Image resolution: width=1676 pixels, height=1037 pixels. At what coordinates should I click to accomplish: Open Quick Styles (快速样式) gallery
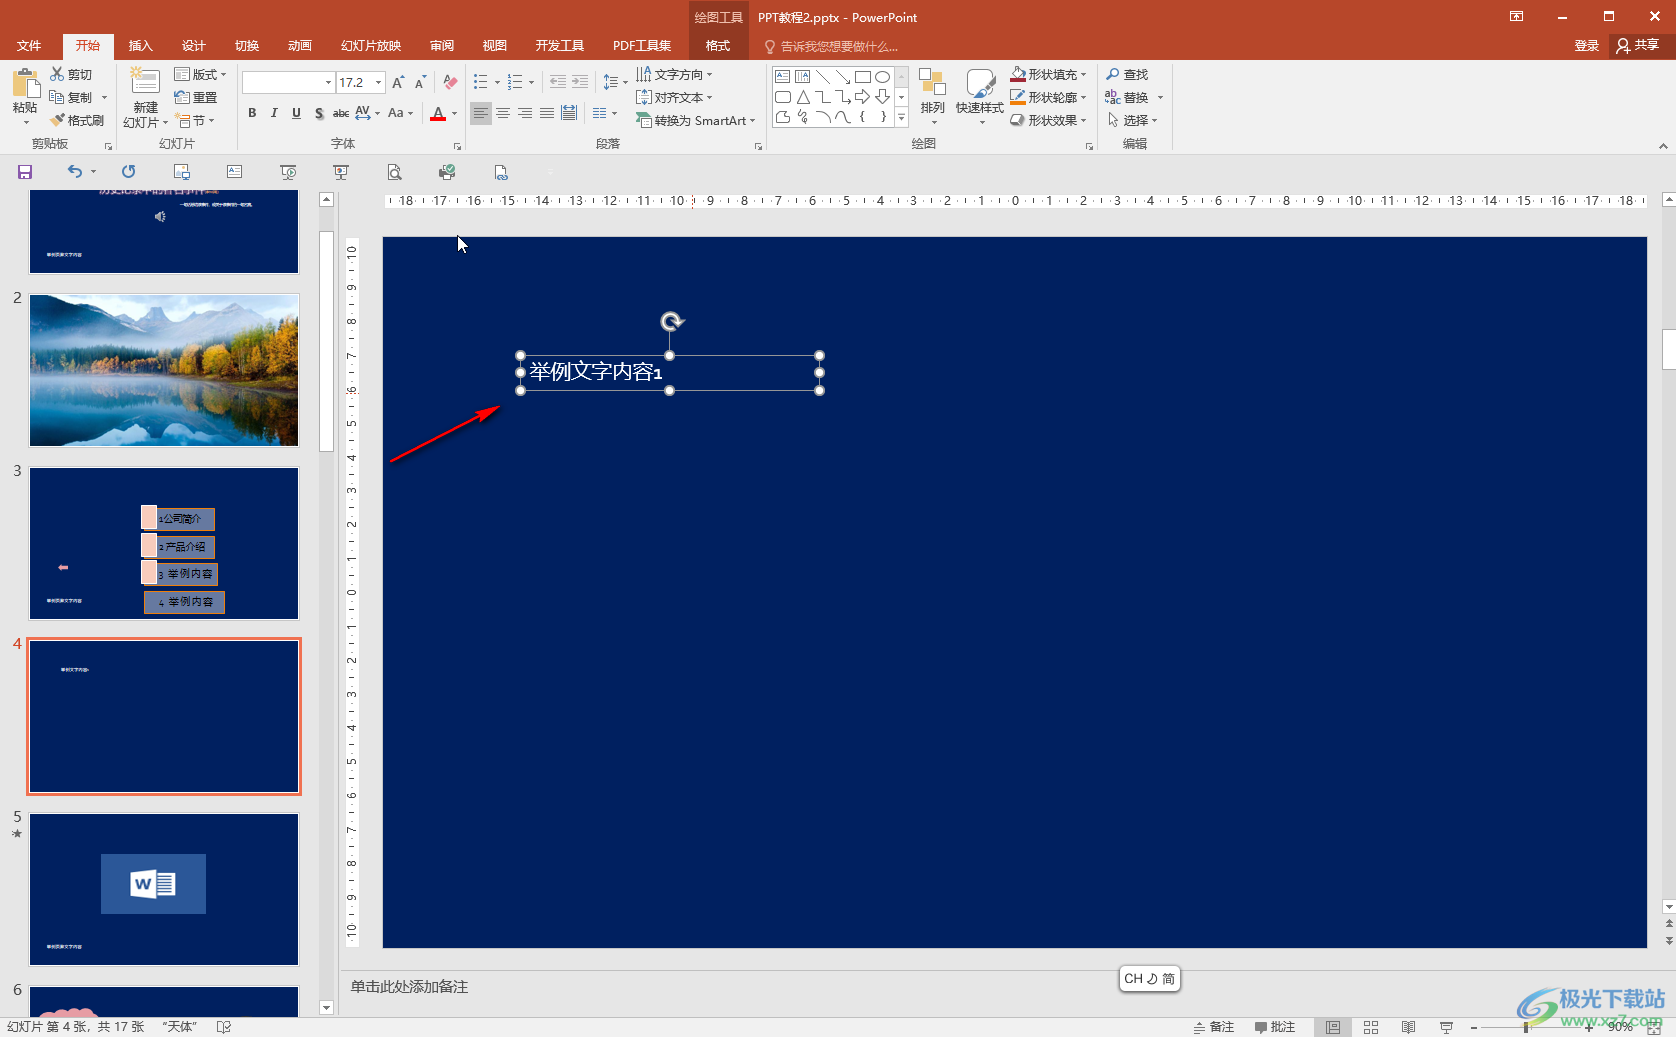point(980,96)
